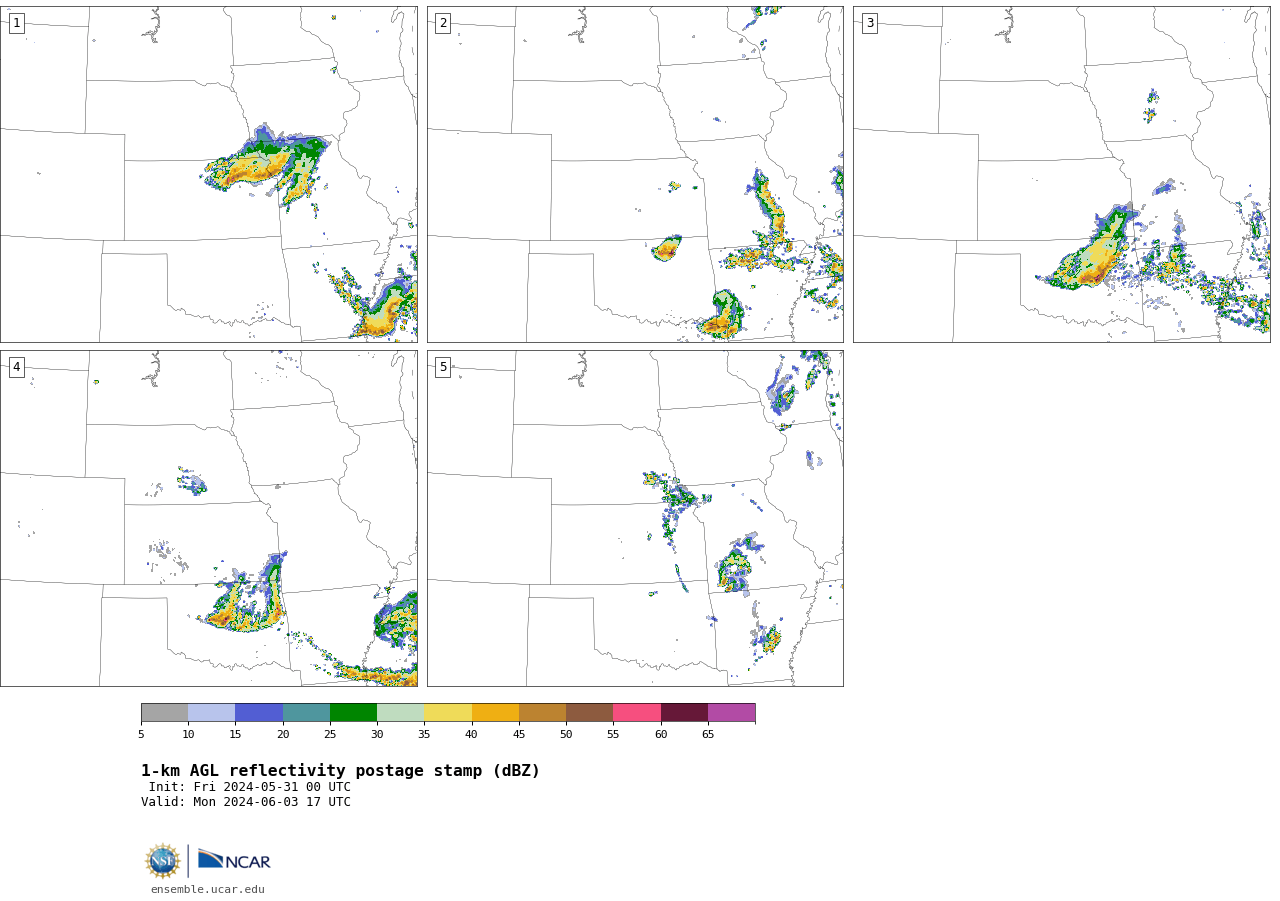Click the blue 15-20 dBZ swatch
Viewport: 1280px width, 901px height.
click(x=259, y=713)
